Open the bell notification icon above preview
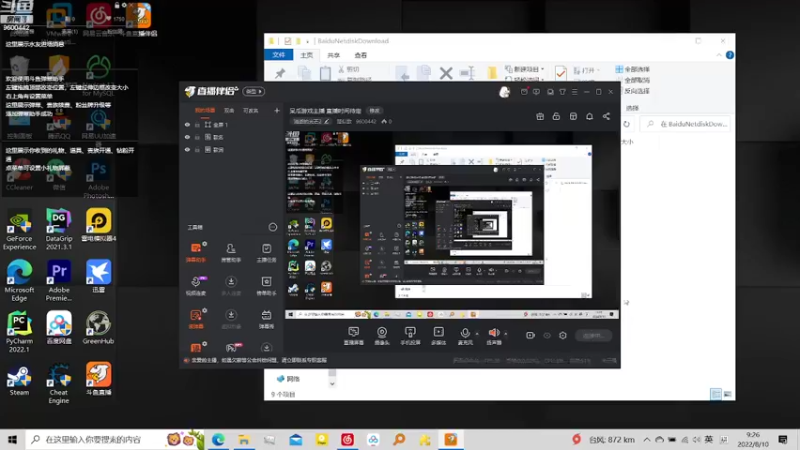 [x=589, y=116]
